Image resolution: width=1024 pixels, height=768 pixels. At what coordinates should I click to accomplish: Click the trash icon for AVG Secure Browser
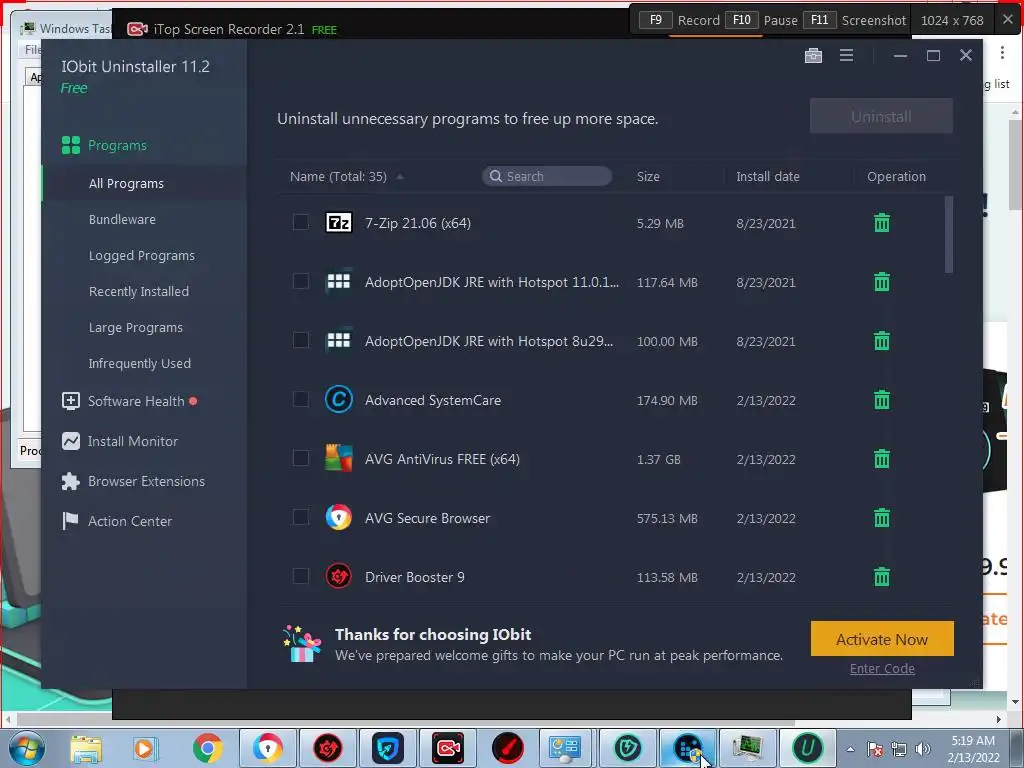click(x=882, y=517)
